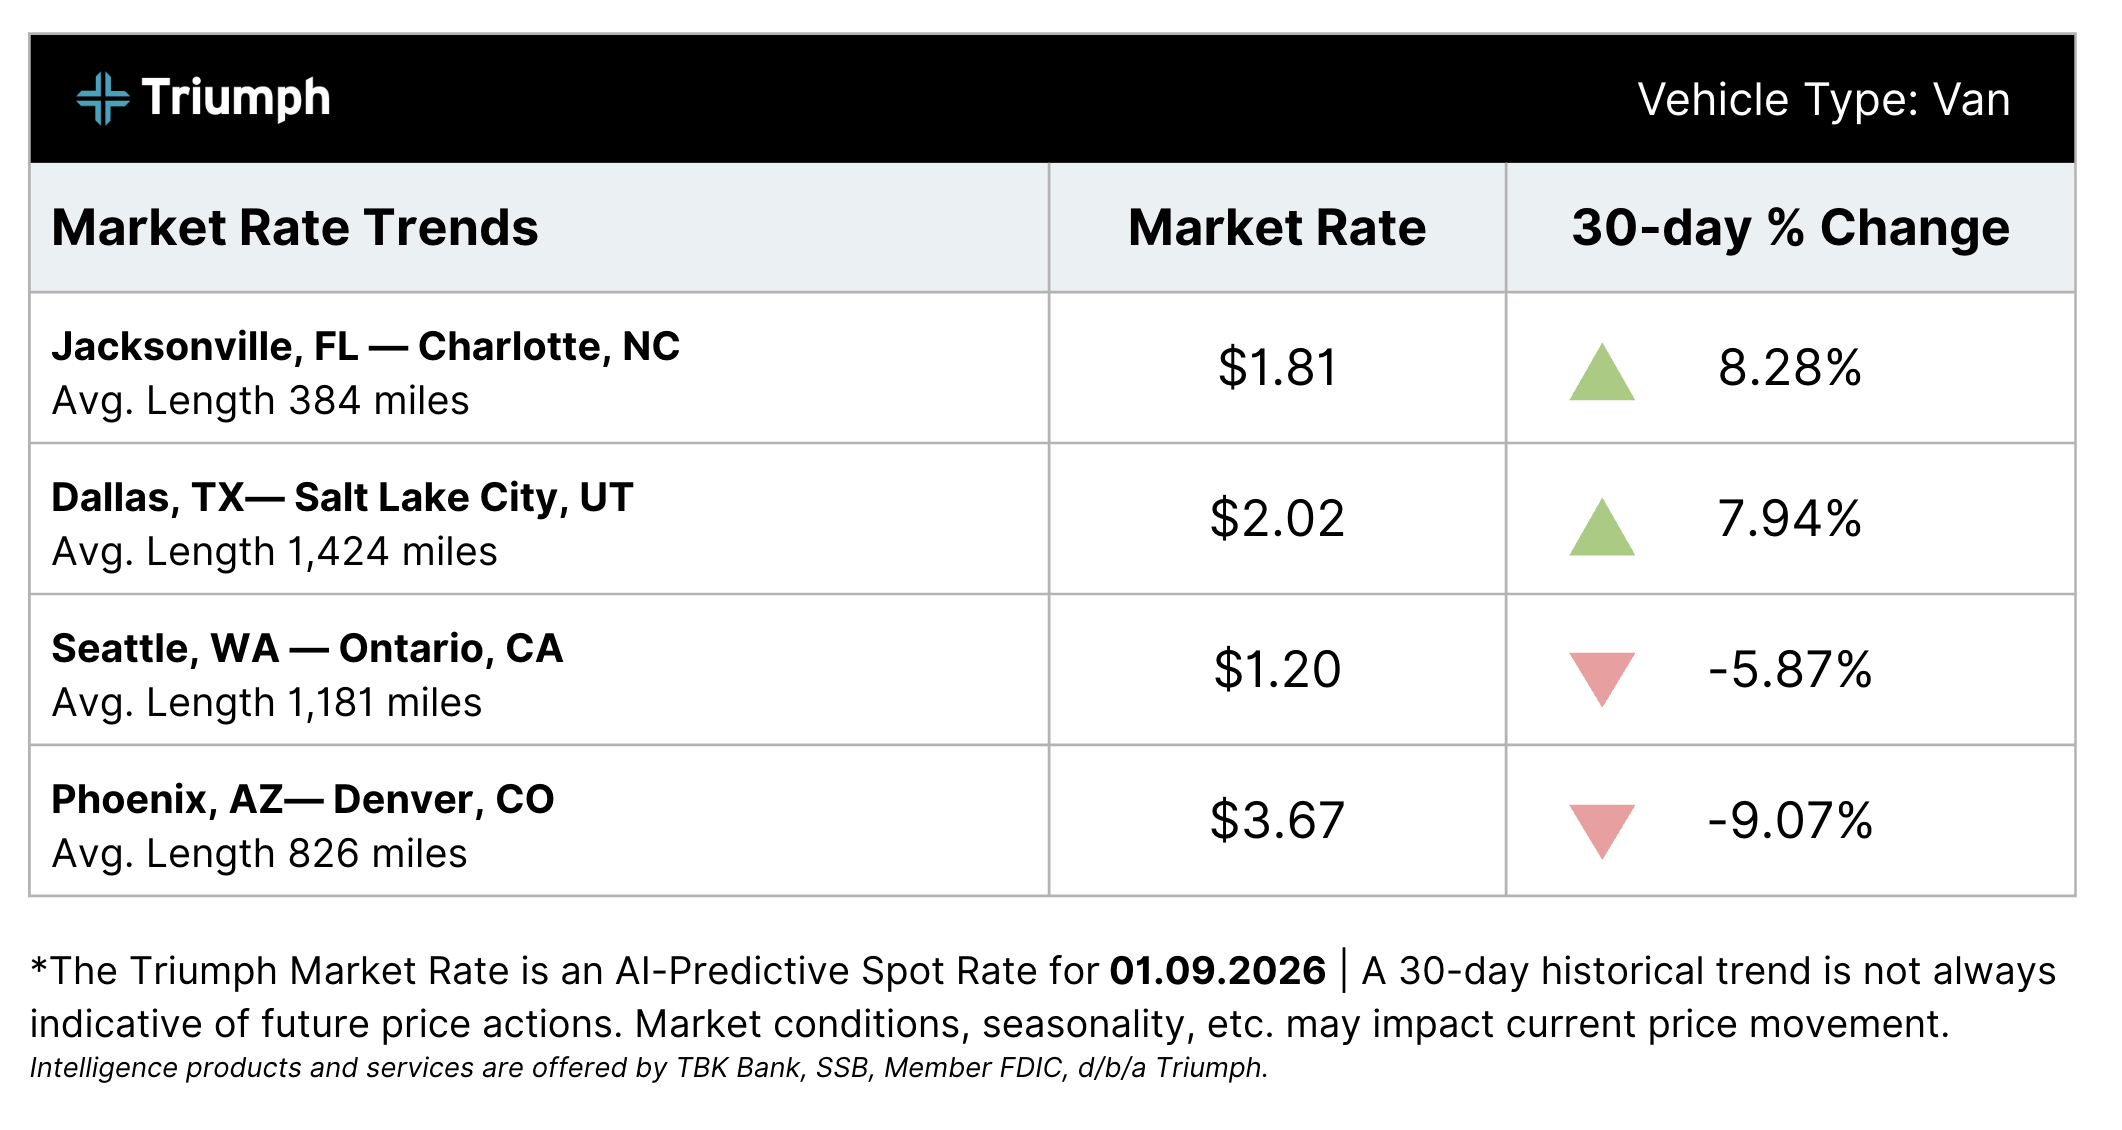Click the green up arrow beside 8.28%

tap(1601, 375)
